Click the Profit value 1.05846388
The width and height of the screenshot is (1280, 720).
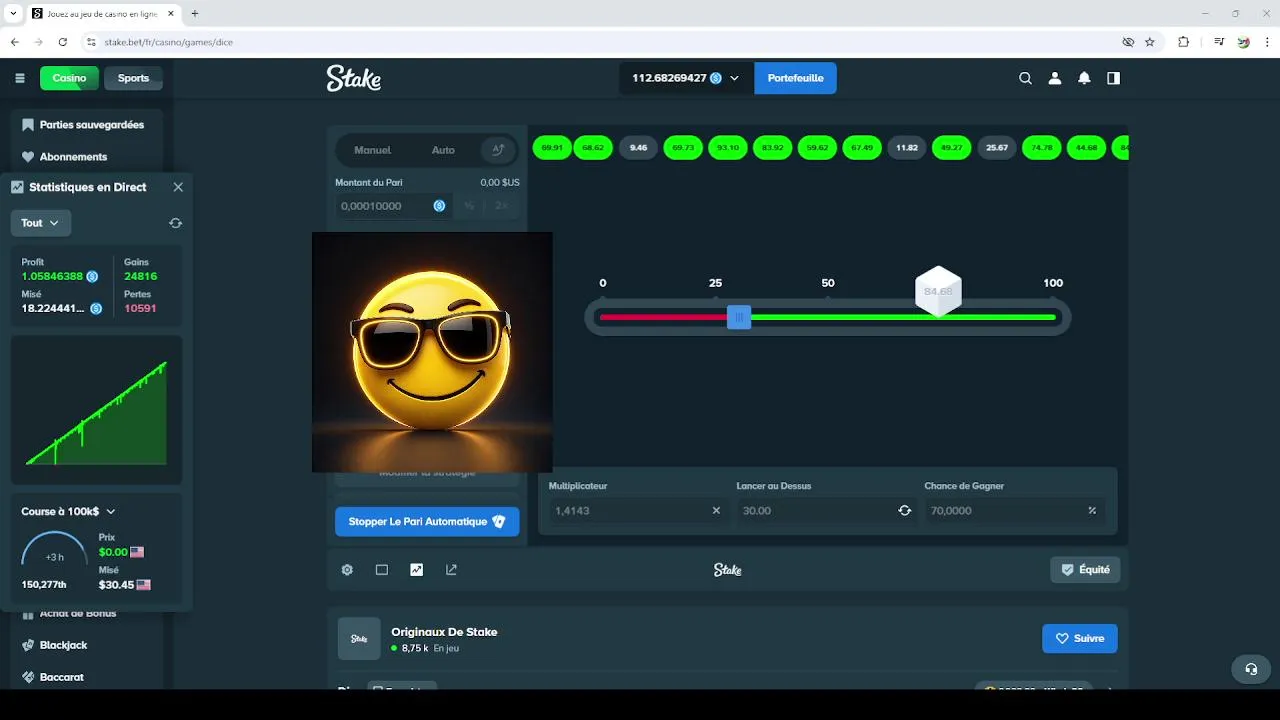coord(53,276)
